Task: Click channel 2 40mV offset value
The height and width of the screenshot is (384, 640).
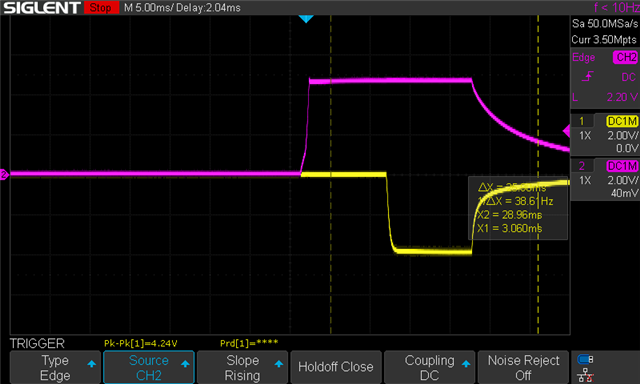Action: coord(624,193)
